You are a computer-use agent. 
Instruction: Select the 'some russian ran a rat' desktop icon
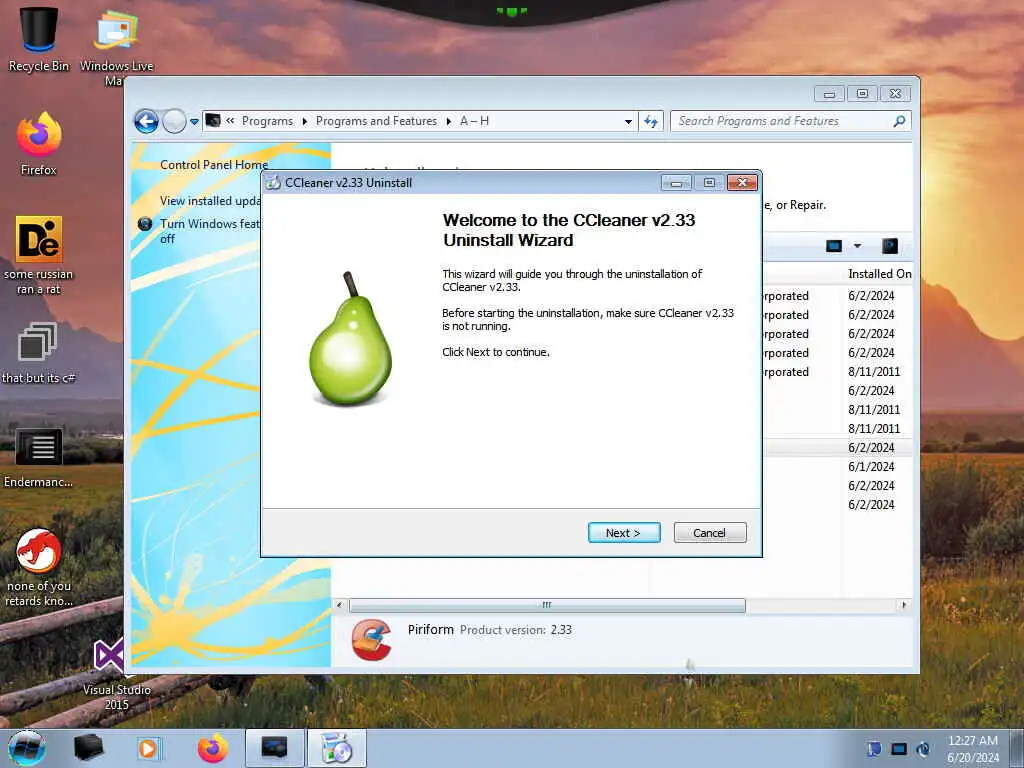pyautogui.click(x=39, y=255)
